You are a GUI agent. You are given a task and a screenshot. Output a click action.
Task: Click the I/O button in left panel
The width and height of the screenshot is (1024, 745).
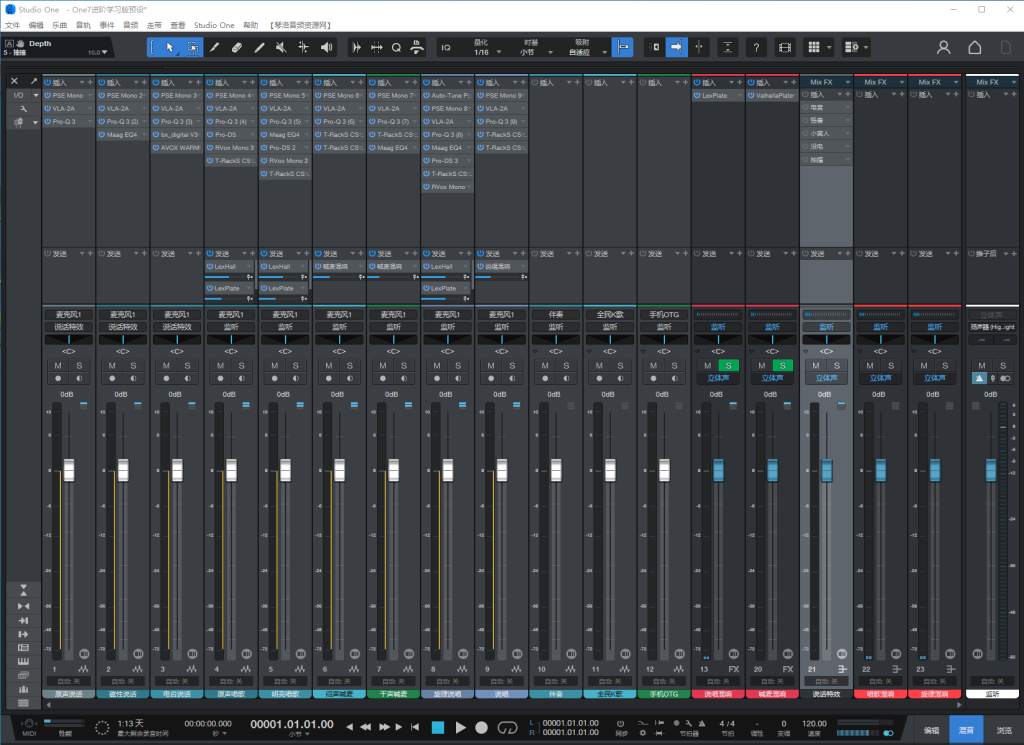click(x=18, y=95)
